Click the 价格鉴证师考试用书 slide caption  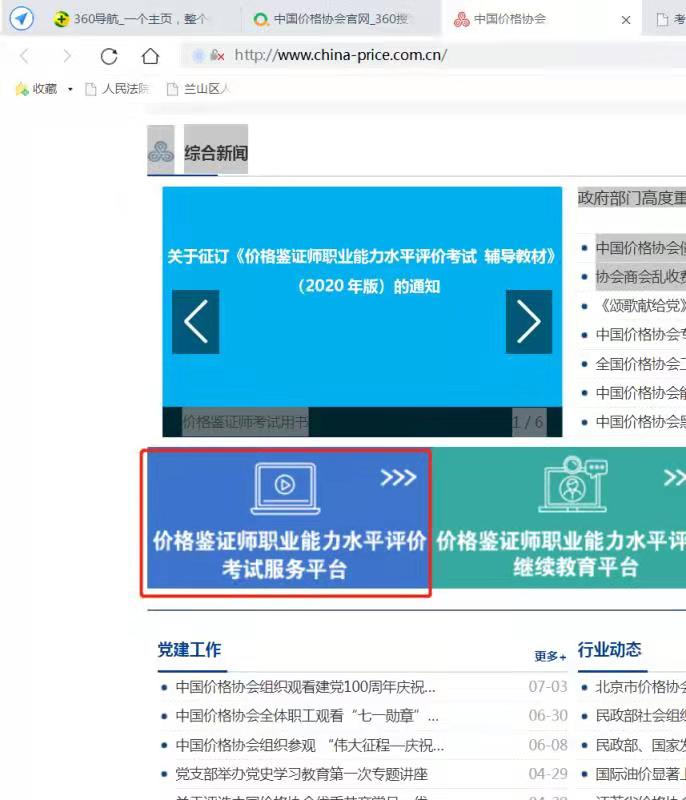245,422
